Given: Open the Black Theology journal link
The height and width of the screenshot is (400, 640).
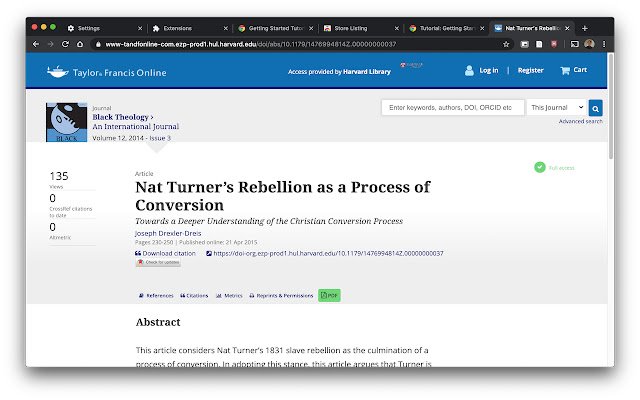Looking at the screenshot, I should 123,117.
